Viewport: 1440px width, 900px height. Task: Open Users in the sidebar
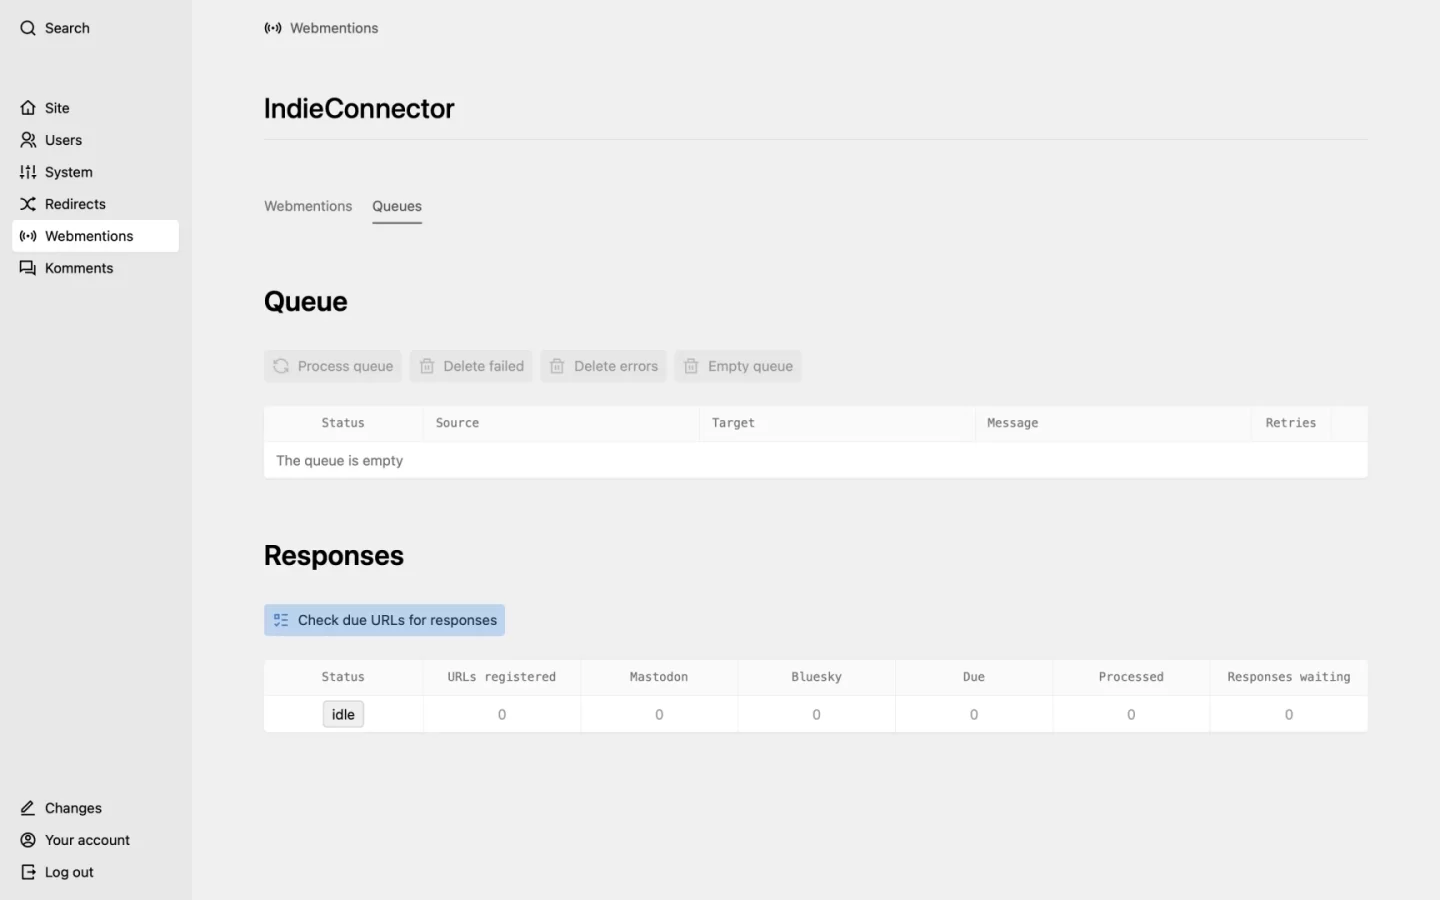coord(95,140)
